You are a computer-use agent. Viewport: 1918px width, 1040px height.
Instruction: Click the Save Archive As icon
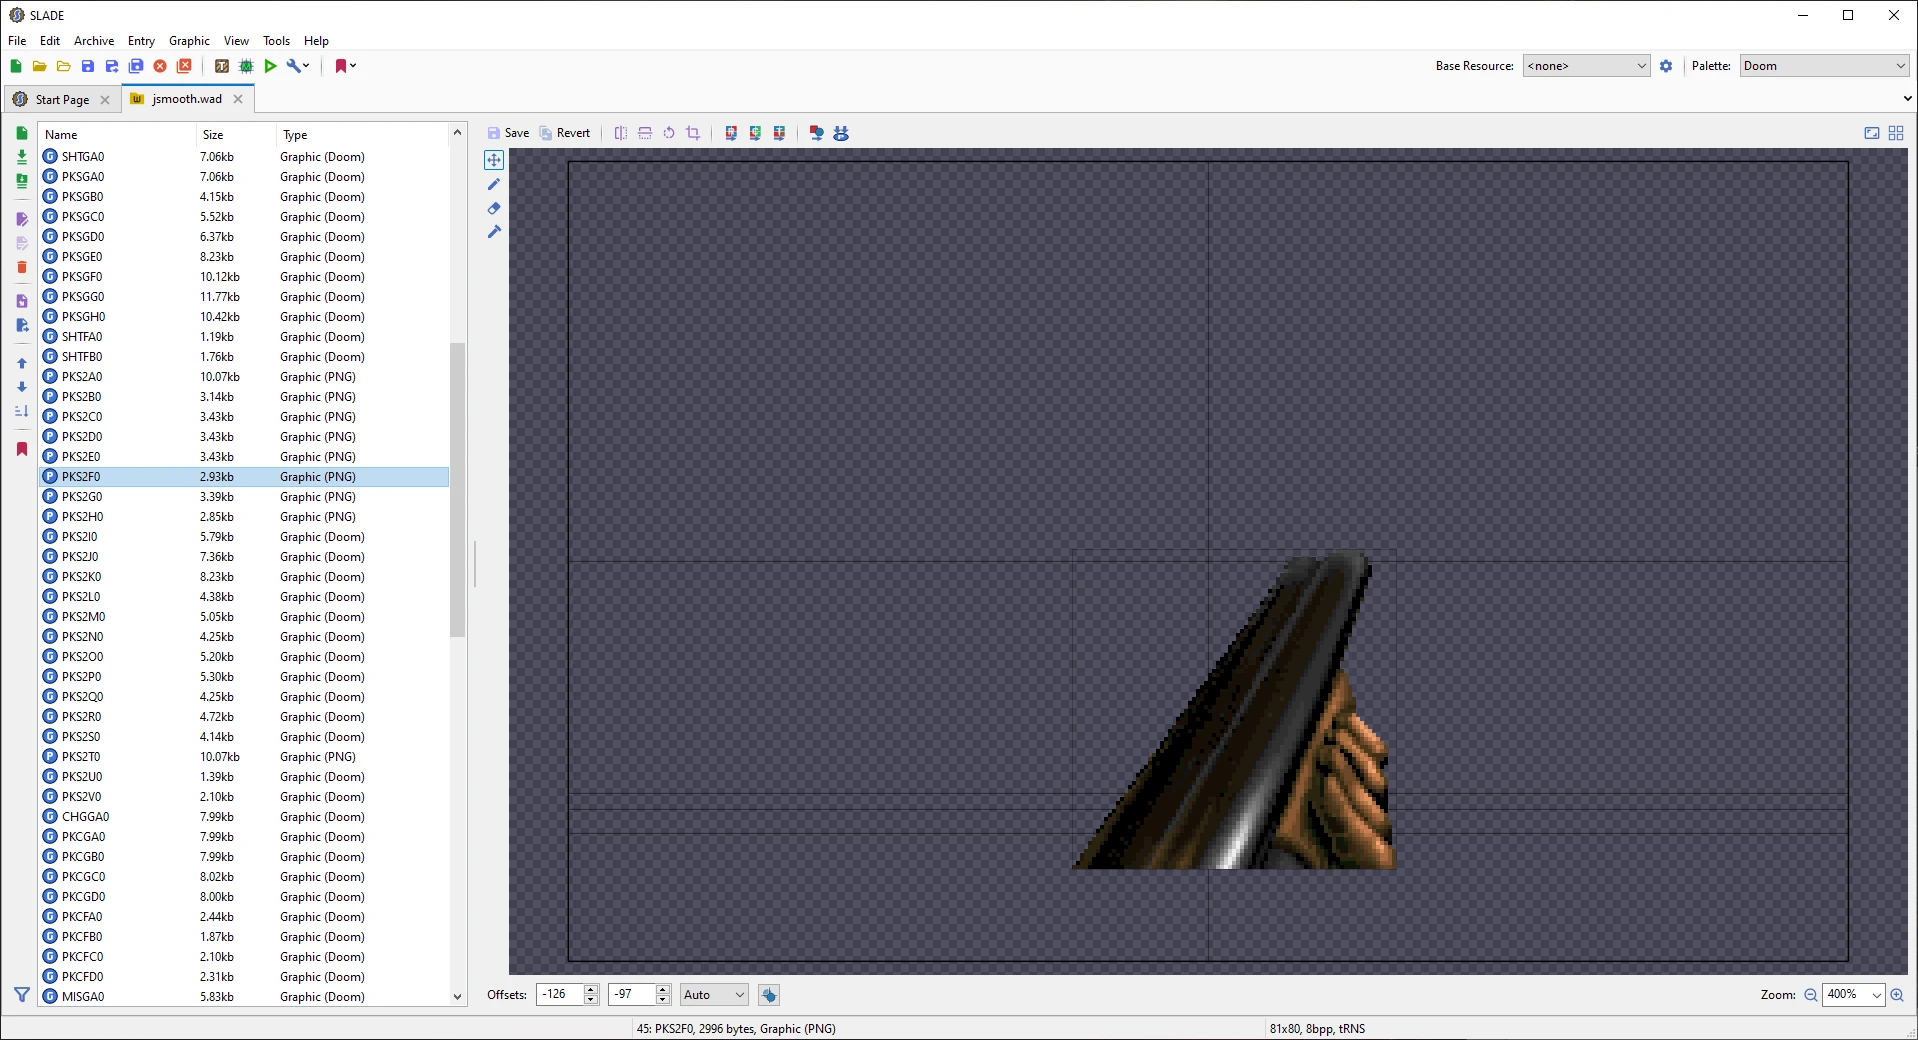pos(112,66)
